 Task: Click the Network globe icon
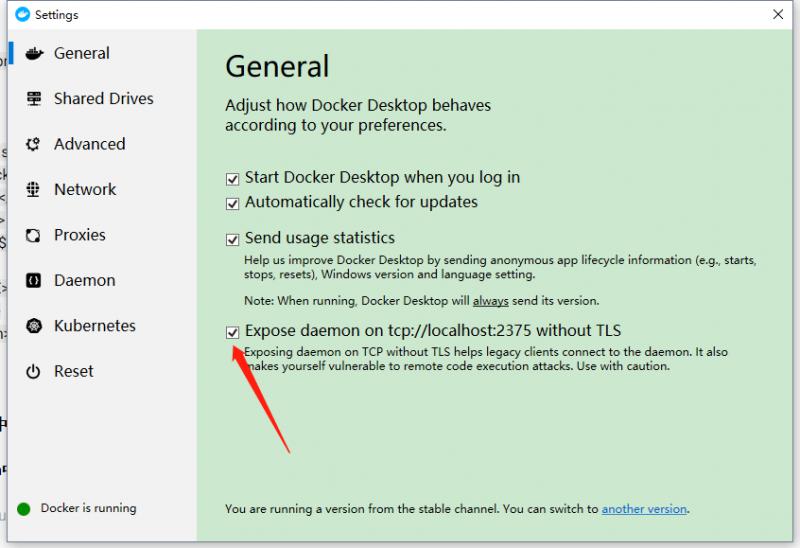pos(33,190)
